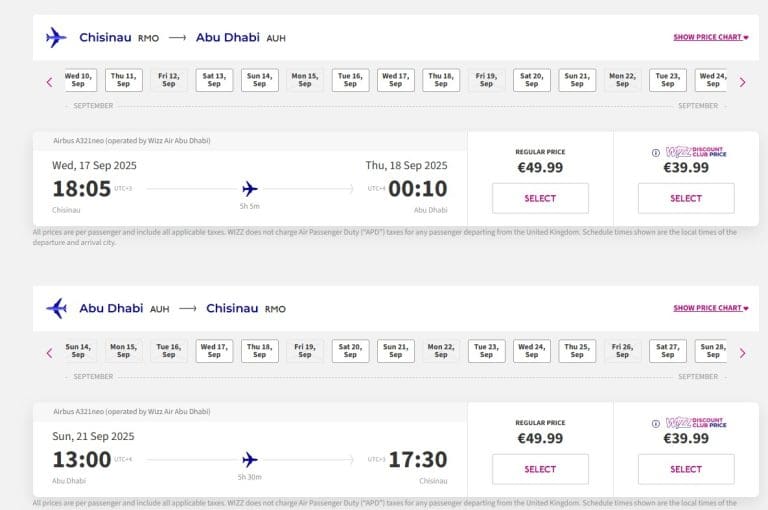Image resolution: width=768 pixels, height=510 pixels.
Task: Select the Sat 13 Sep outbound date tab
Action: 214,80
